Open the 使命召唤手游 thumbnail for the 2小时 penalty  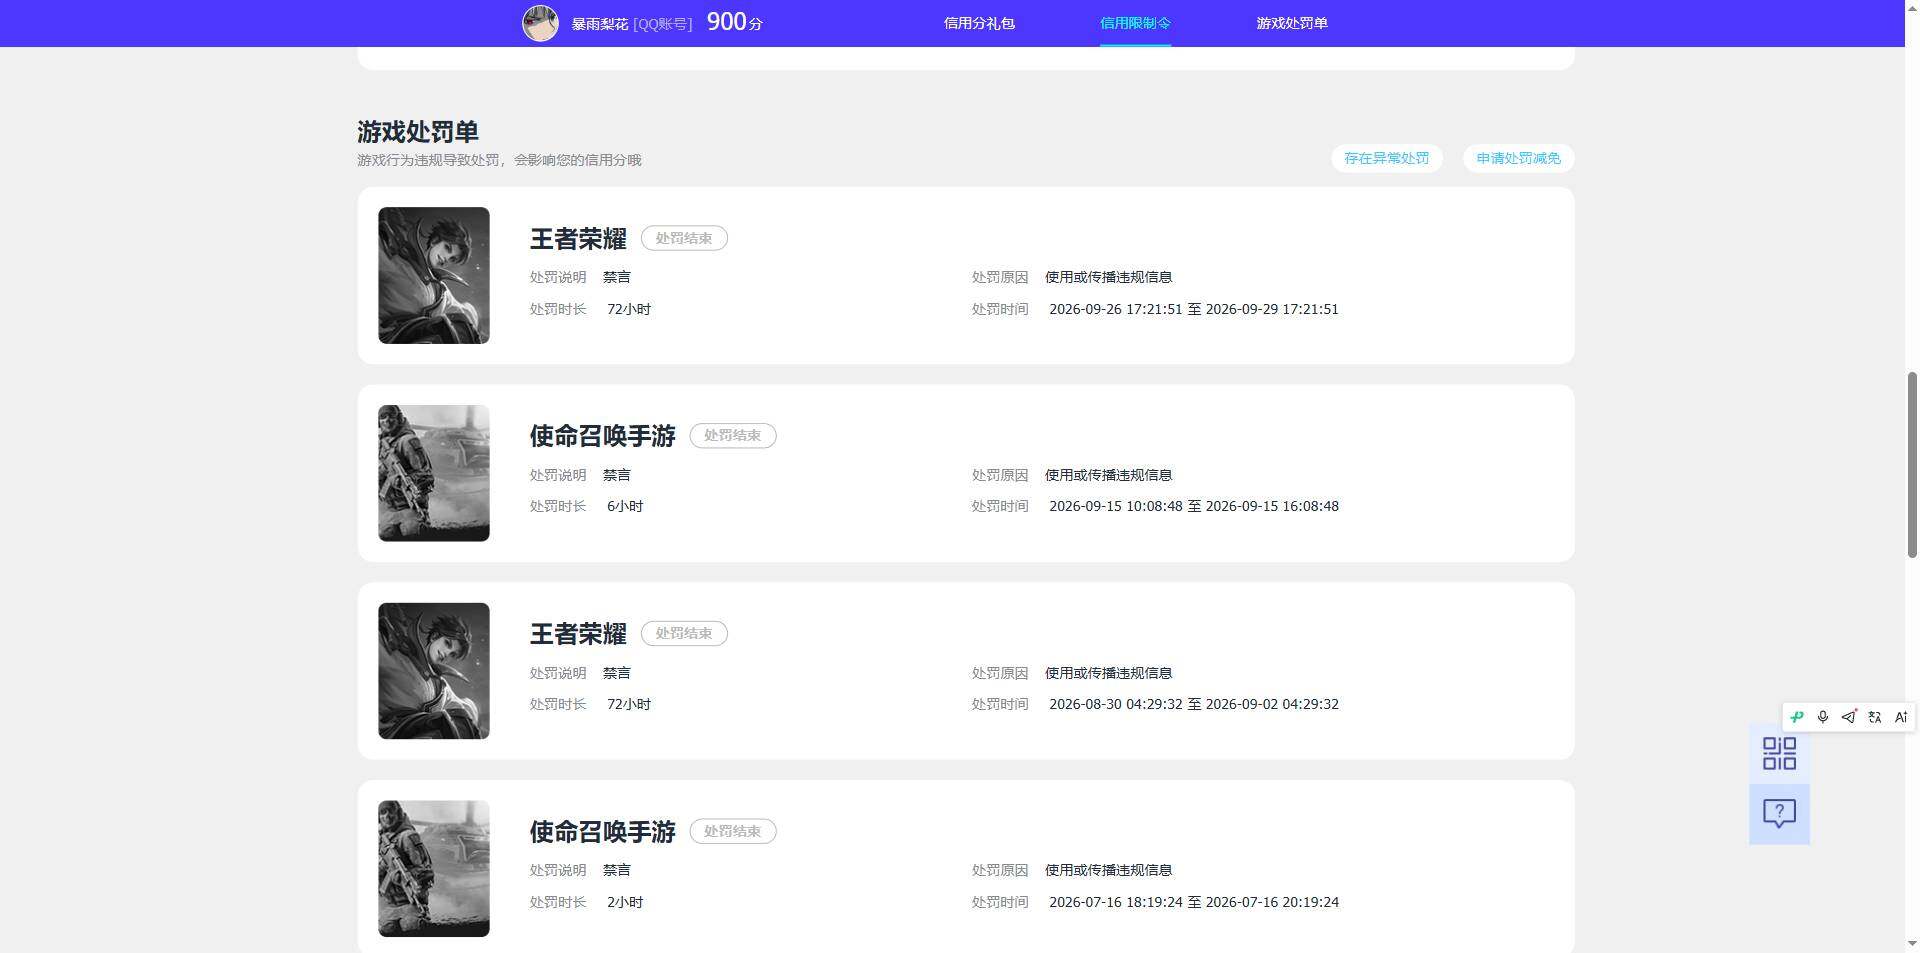click(434, 868)
